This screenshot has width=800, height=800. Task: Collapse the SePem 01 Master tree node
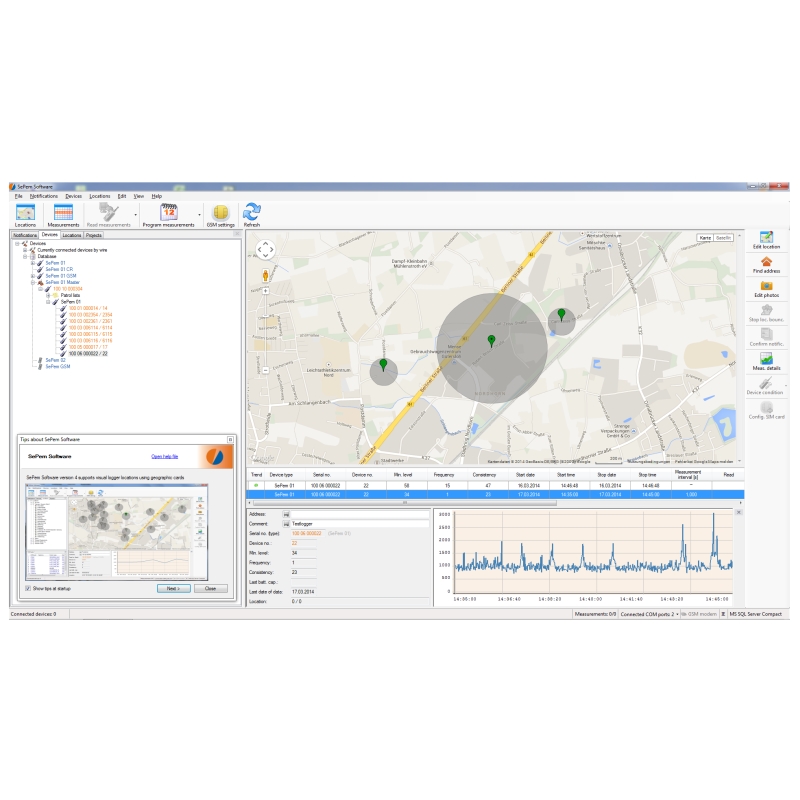coord(33,283)
